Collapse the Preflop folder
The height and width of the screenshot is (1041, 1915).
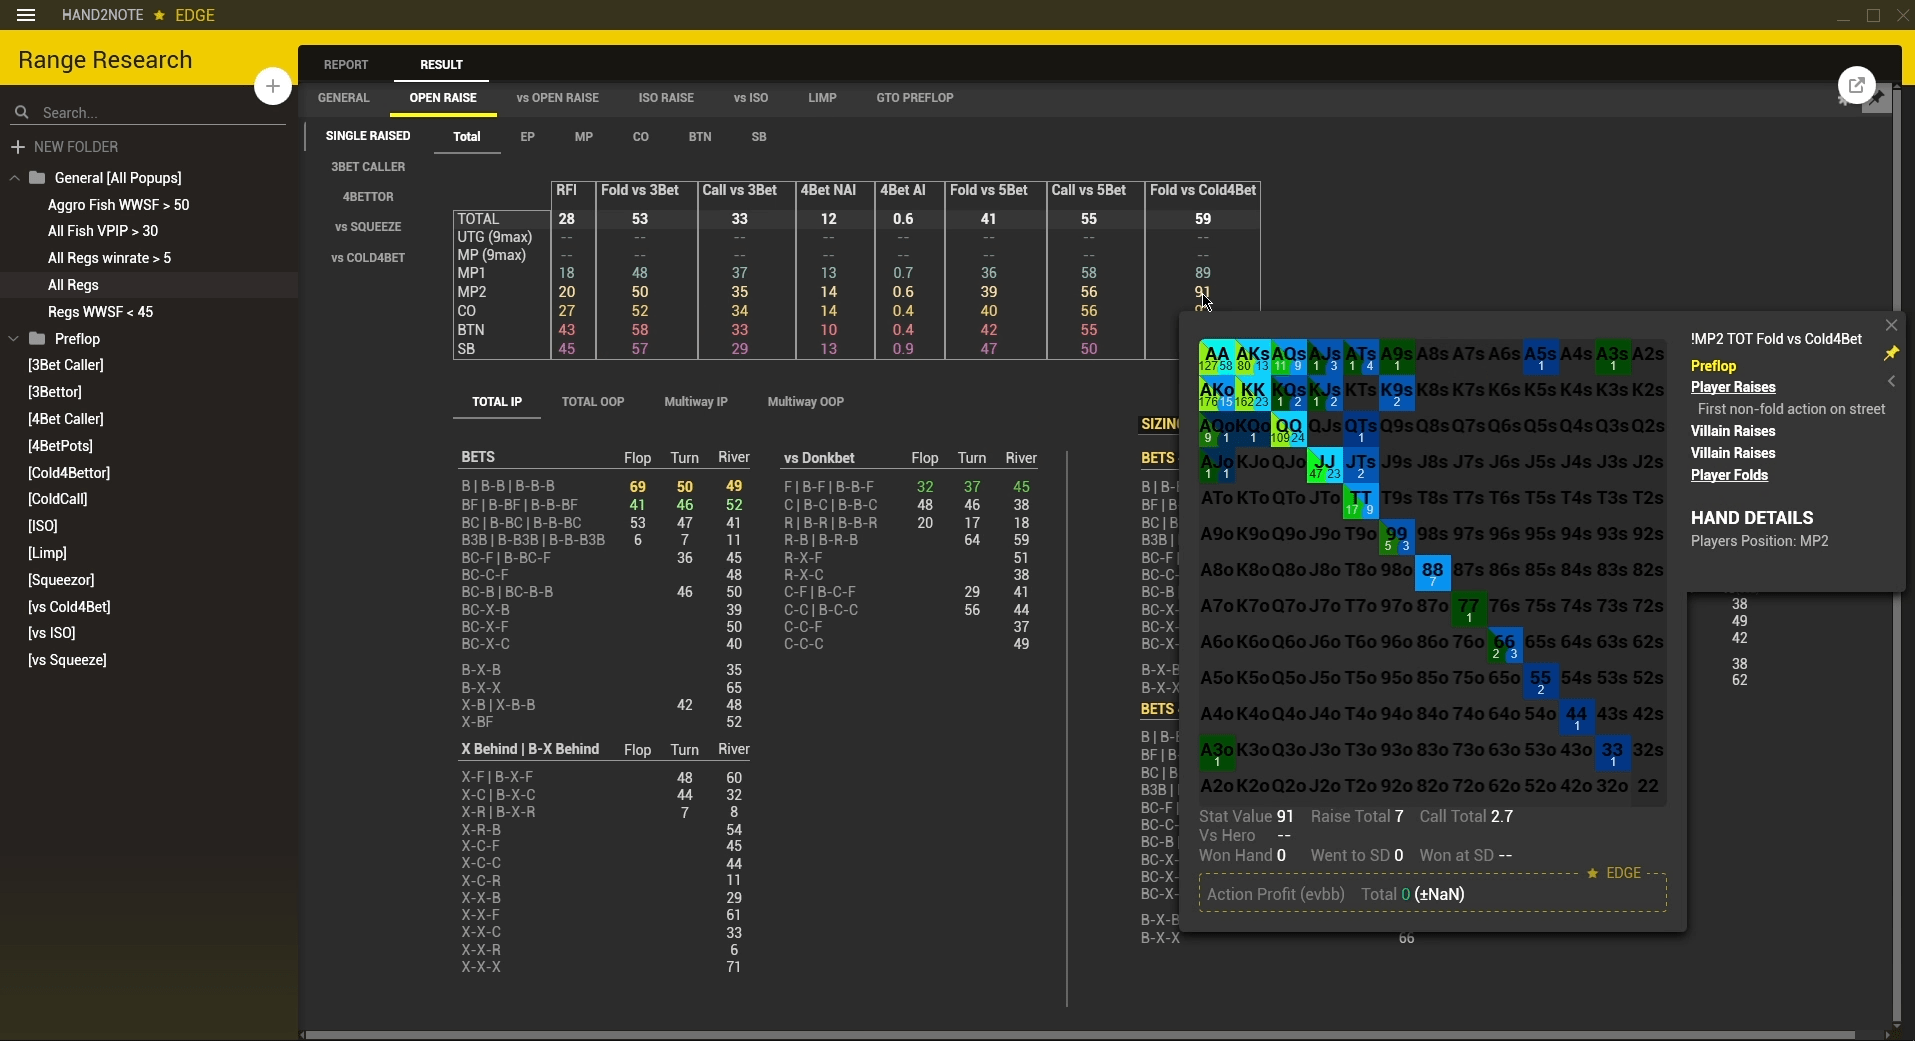coord(14,339)
